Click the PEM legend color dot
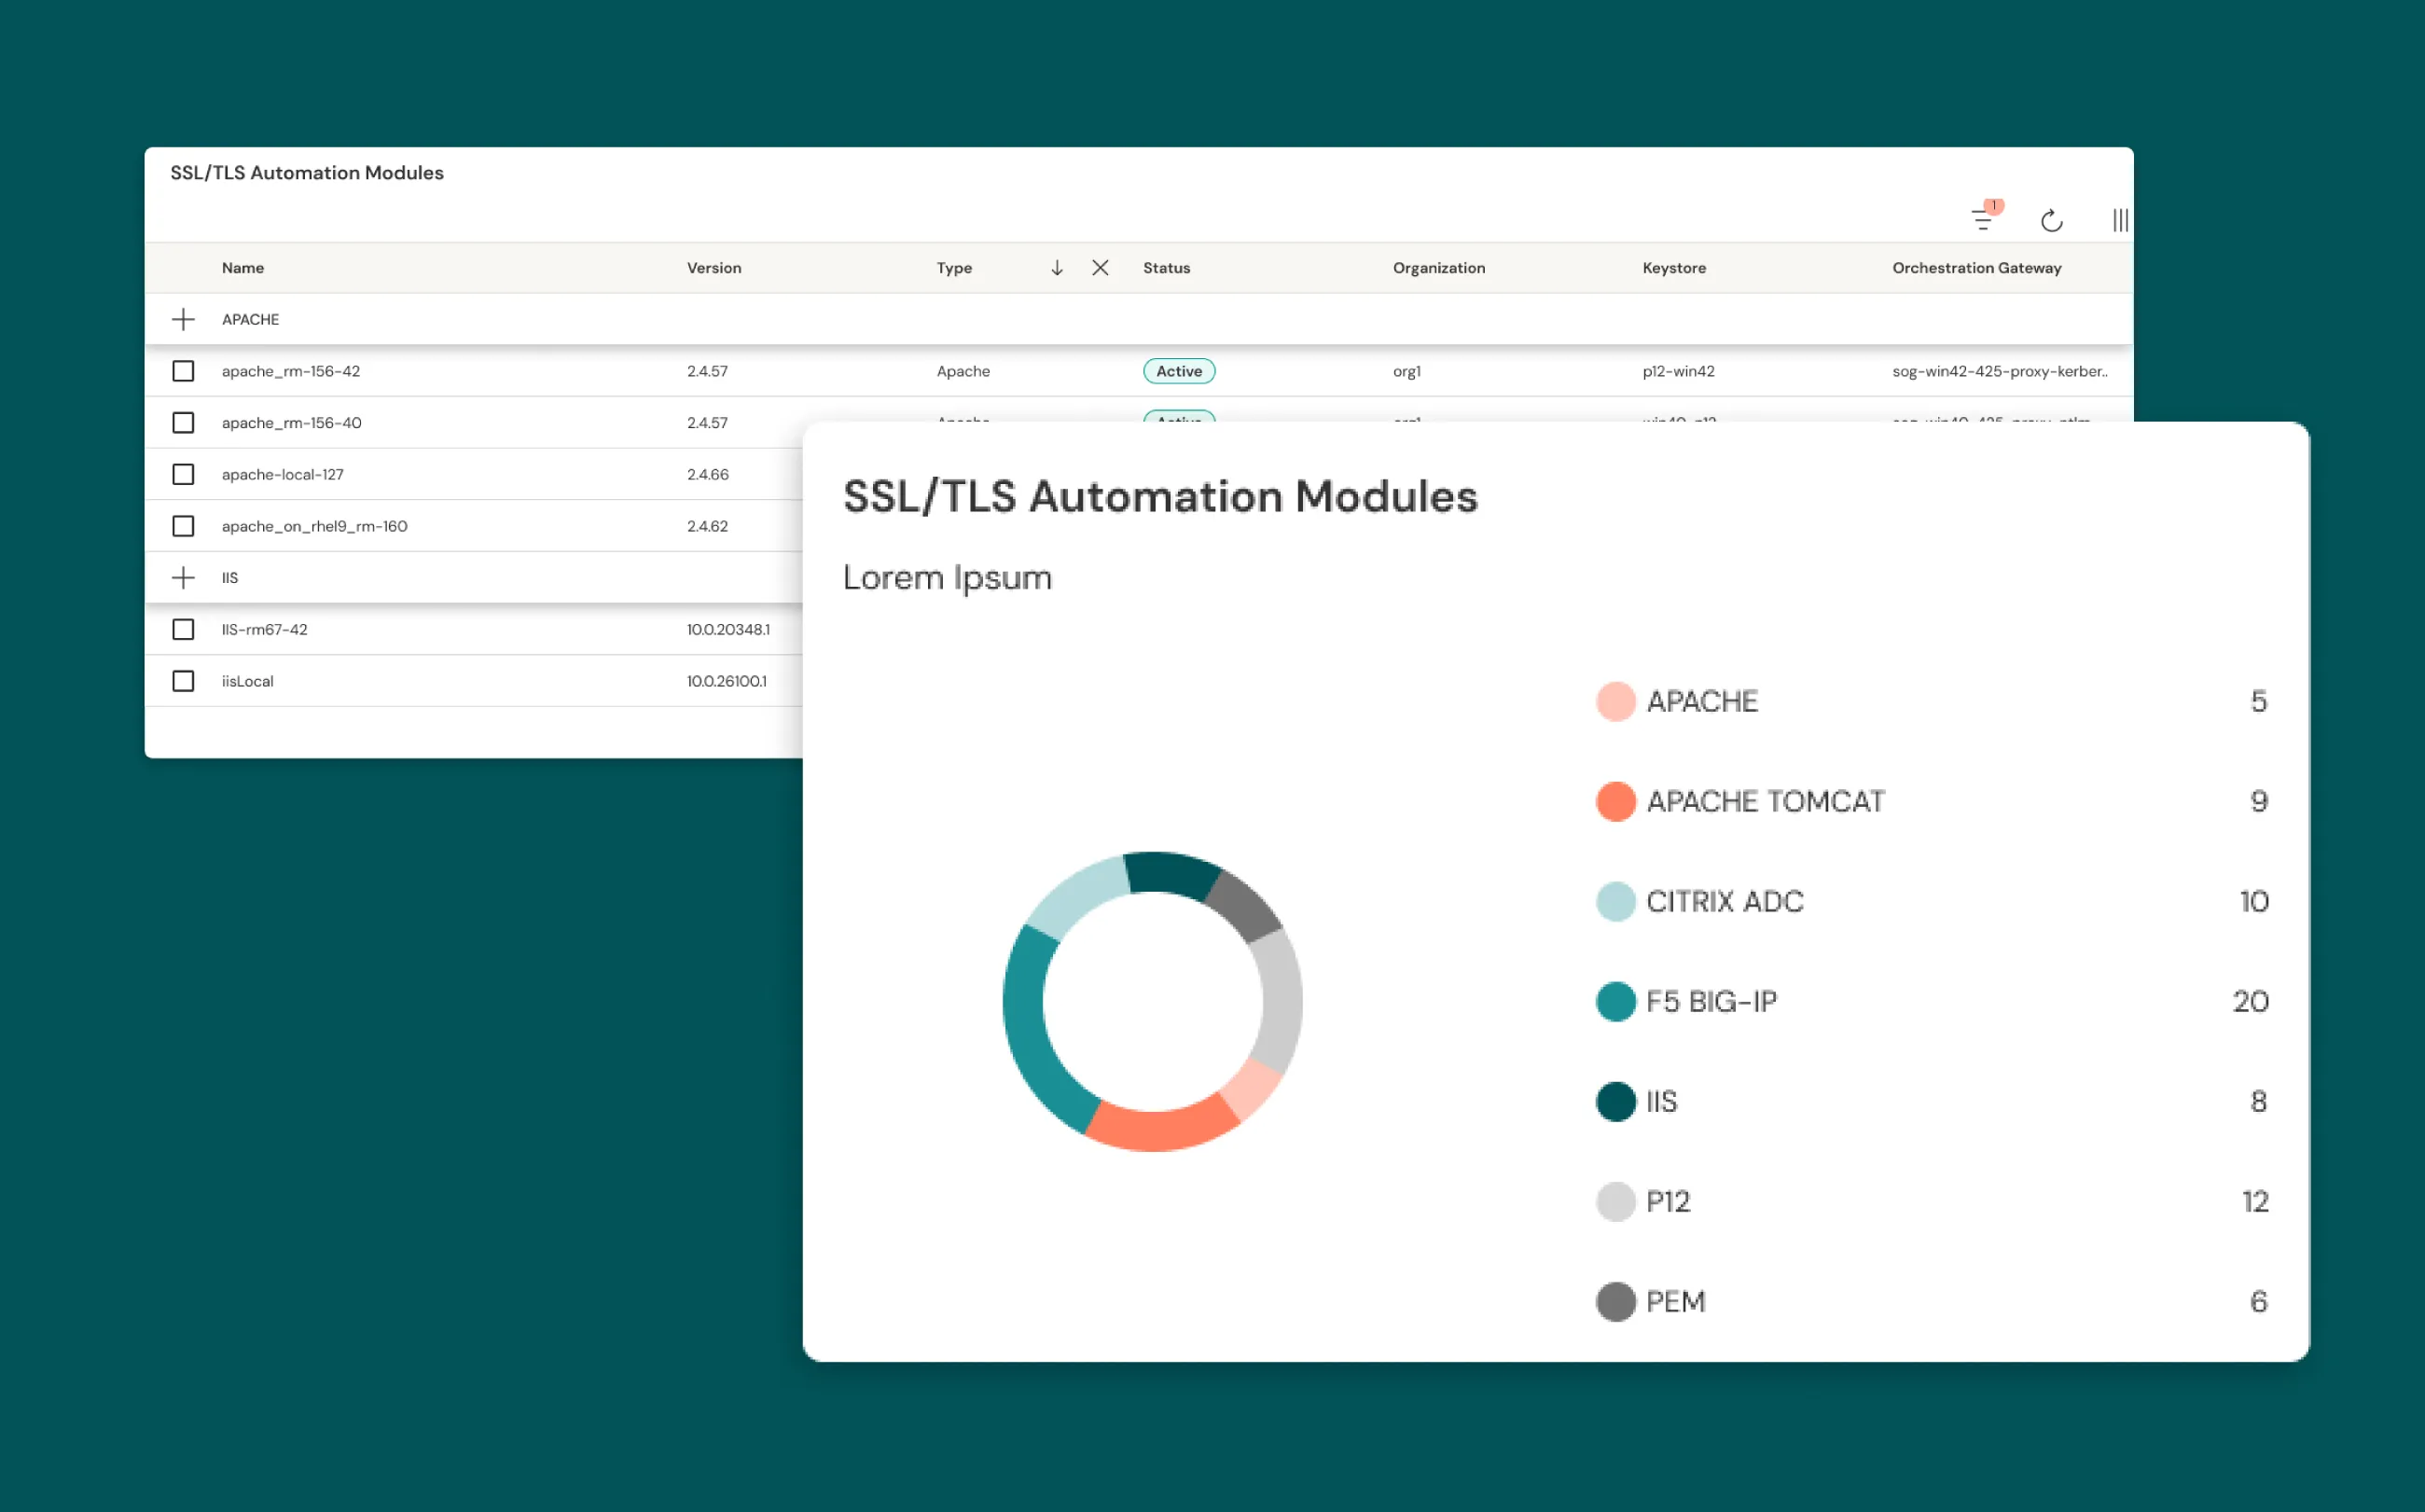Viewport: 2425px width, 1512px height. pos(1615,1301)
